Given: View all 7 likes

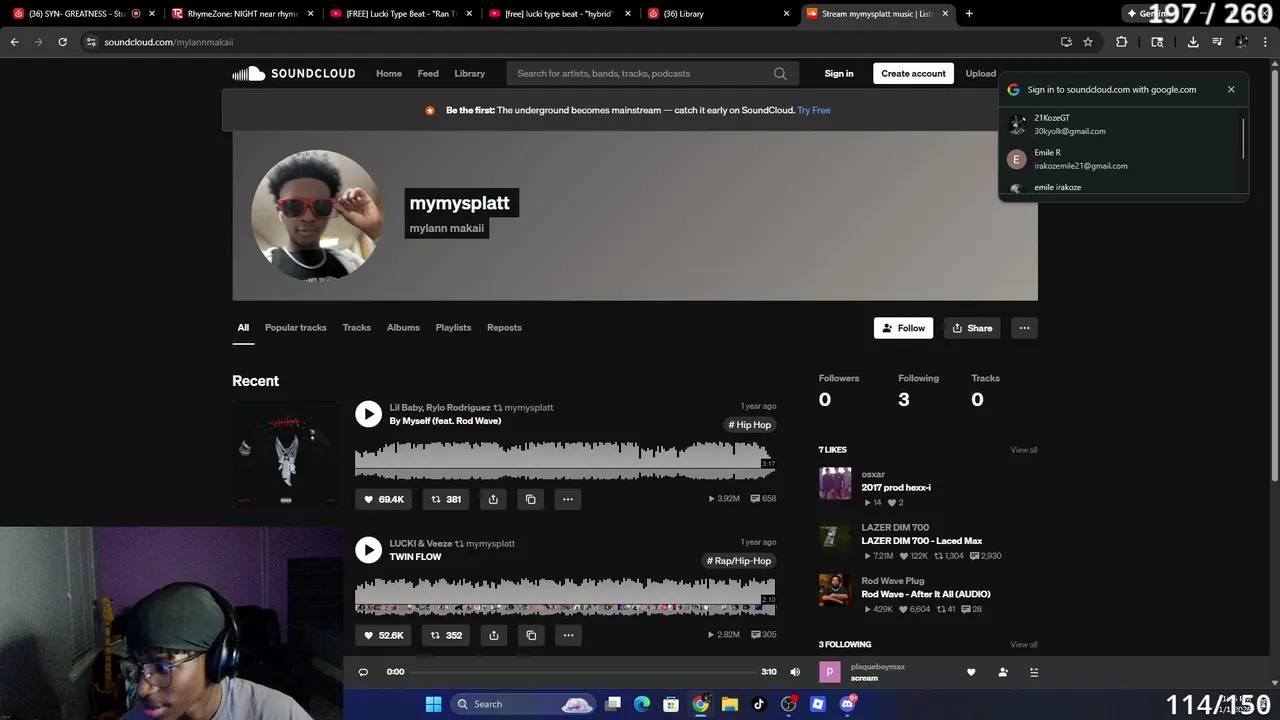Looking at the screenshot, I should [1023, 450].
